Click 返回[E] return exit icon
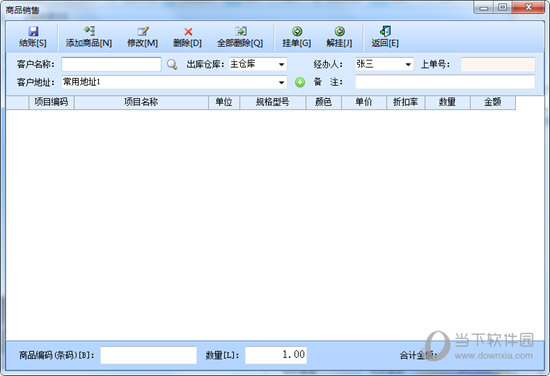This screenshot has height=376, width=550. tap(385, 31)
